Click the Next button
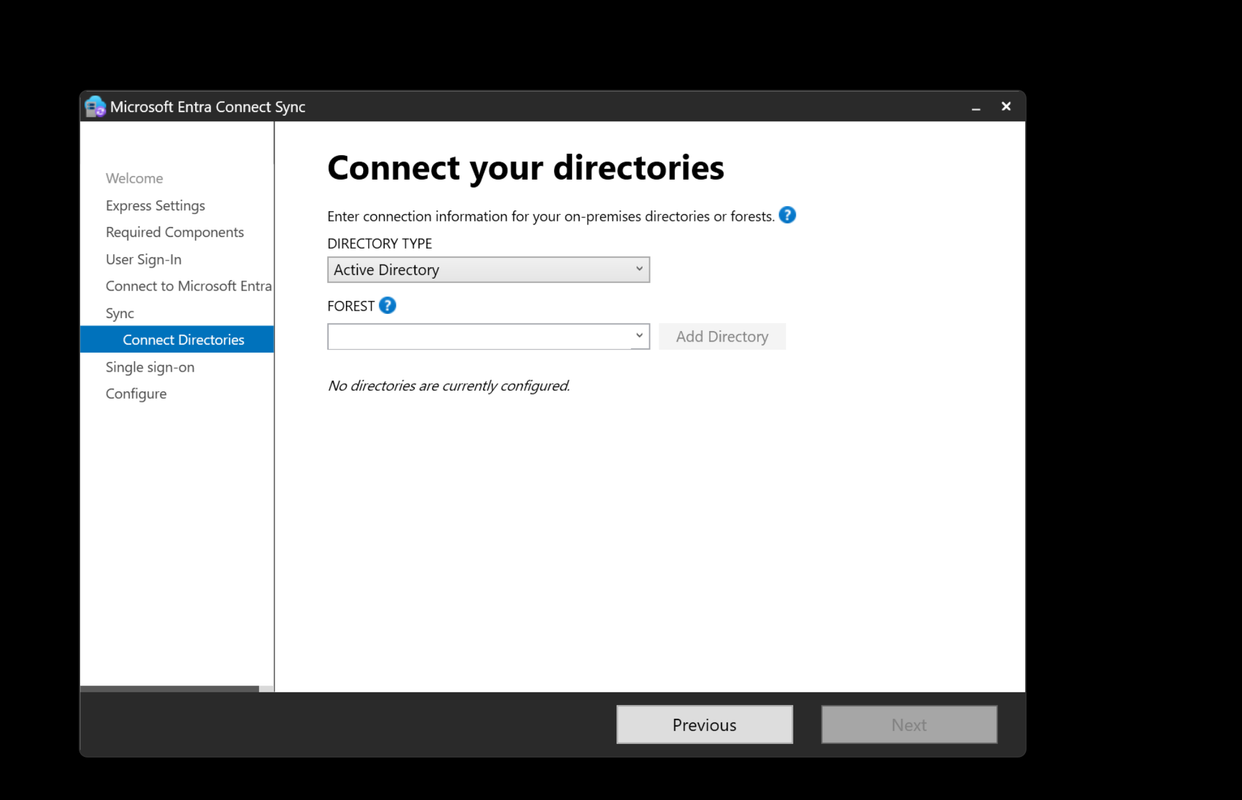 click(x=909, y=725)
